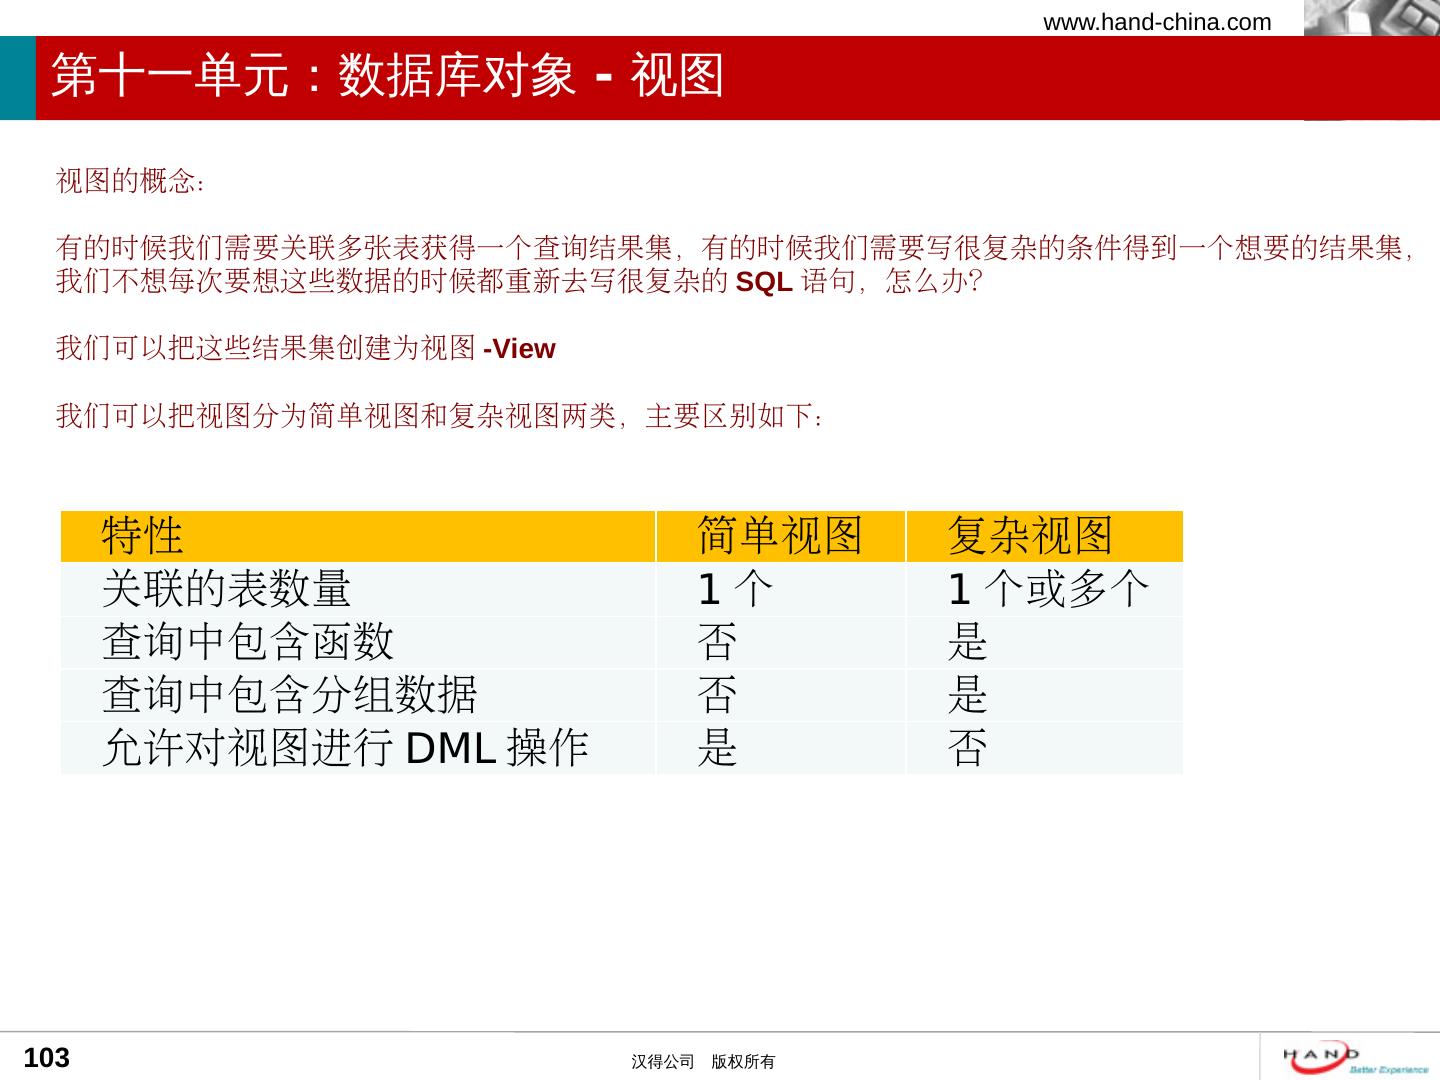Click 复杂视图 "是" in the 查询中包含分组数据 row

pyautogui.click(x=1045, y=695)
